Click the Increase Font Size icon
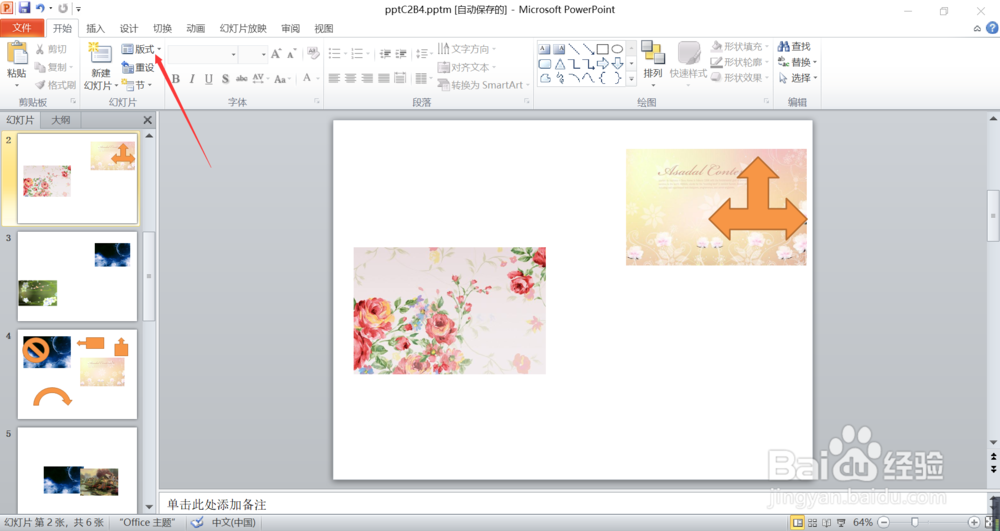This screenshot has width=1000, height=531. click(x=276, y=54)
